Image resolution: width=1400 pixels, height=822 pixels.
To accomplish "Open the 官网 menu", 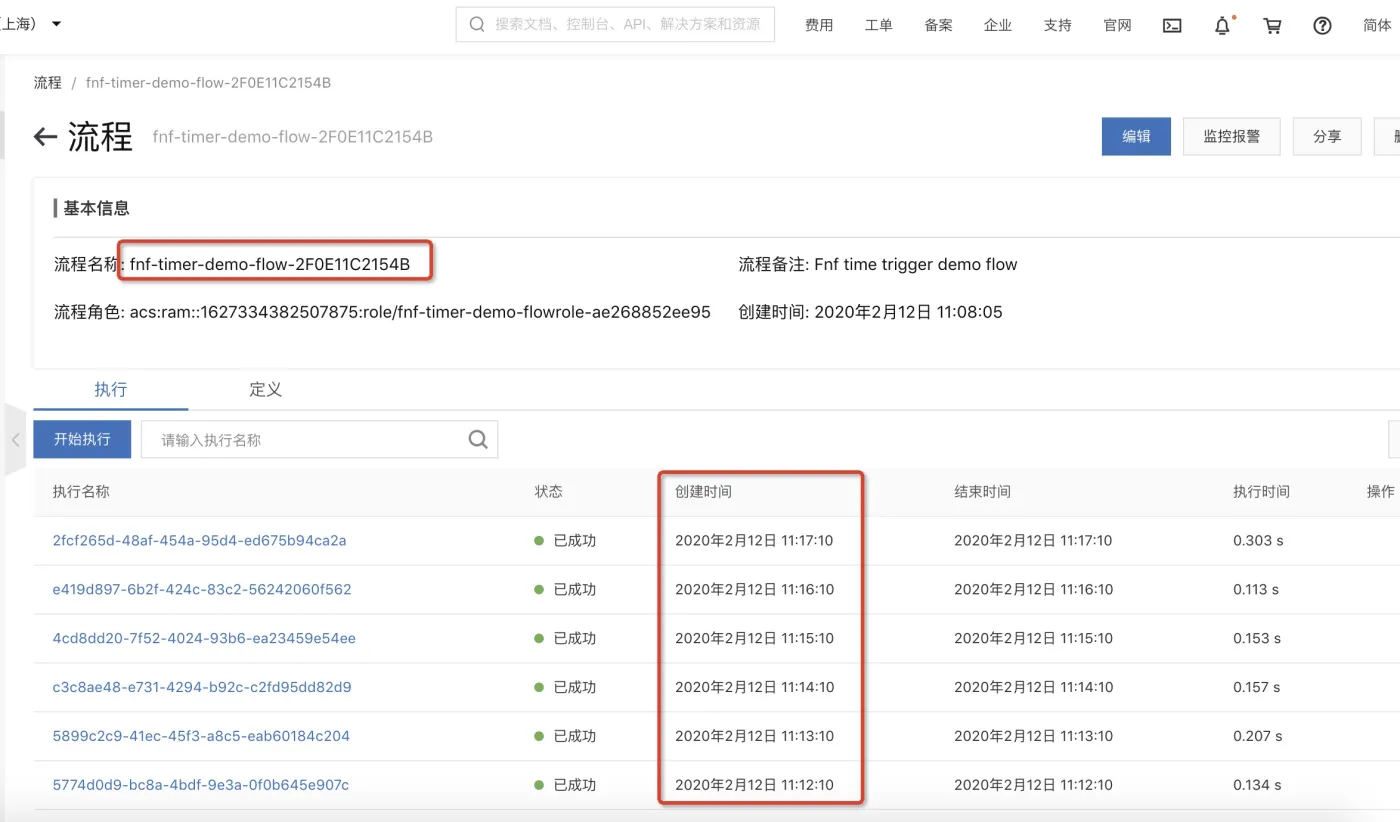I will point(1118,26).
